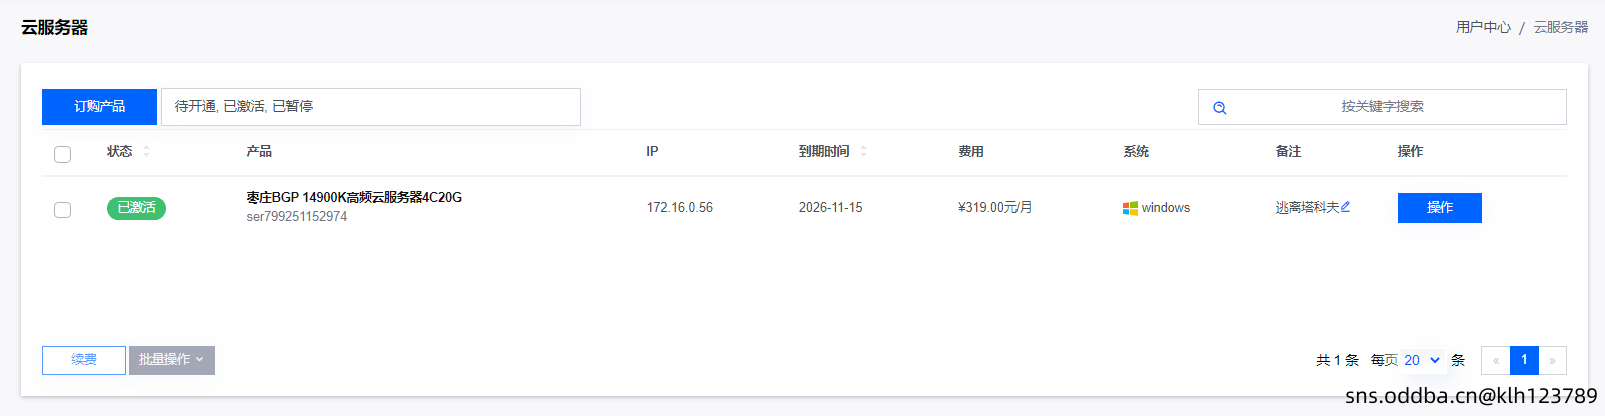Click the Windows logo icon in system column
The height and width of the screenshot is (416, 1605).
pos(1130,208)
